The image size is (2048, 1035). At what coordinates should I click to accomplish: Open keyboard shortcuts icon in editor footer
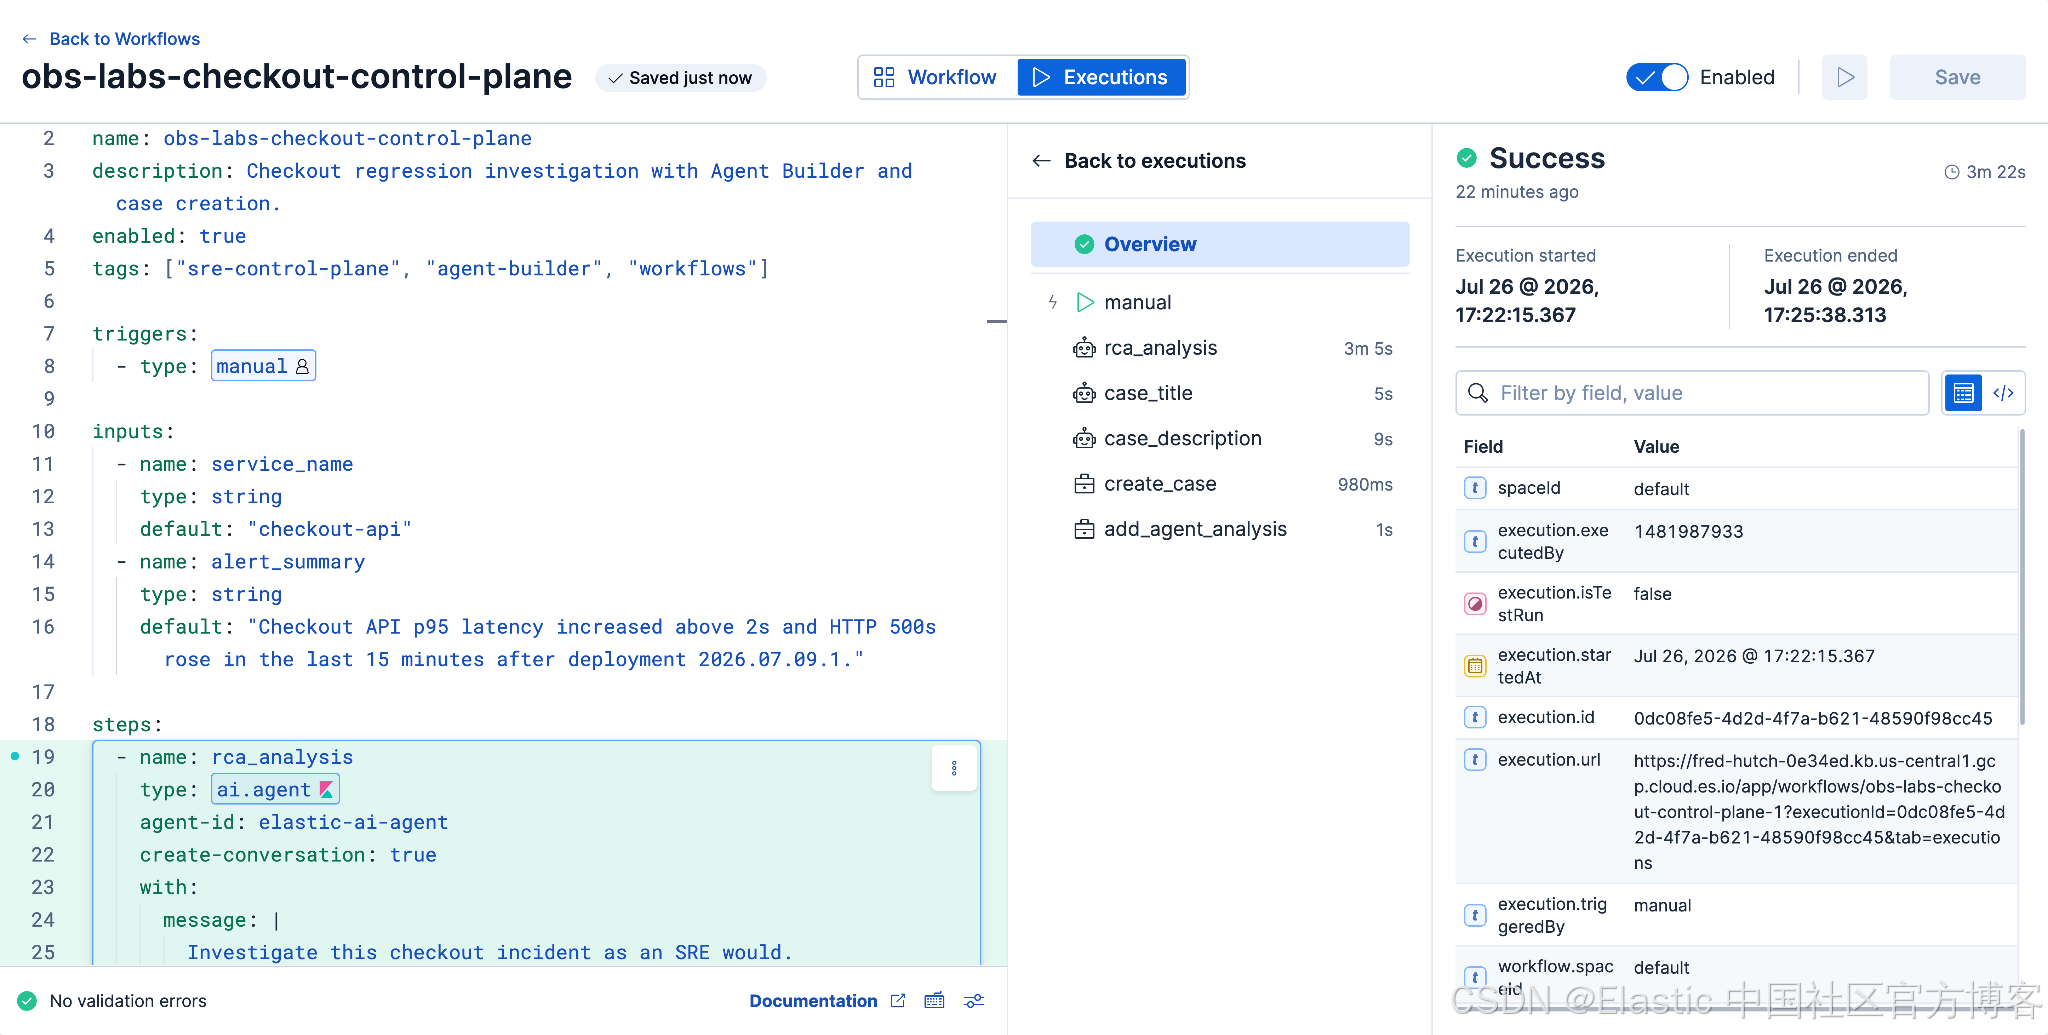point(935,1001)
